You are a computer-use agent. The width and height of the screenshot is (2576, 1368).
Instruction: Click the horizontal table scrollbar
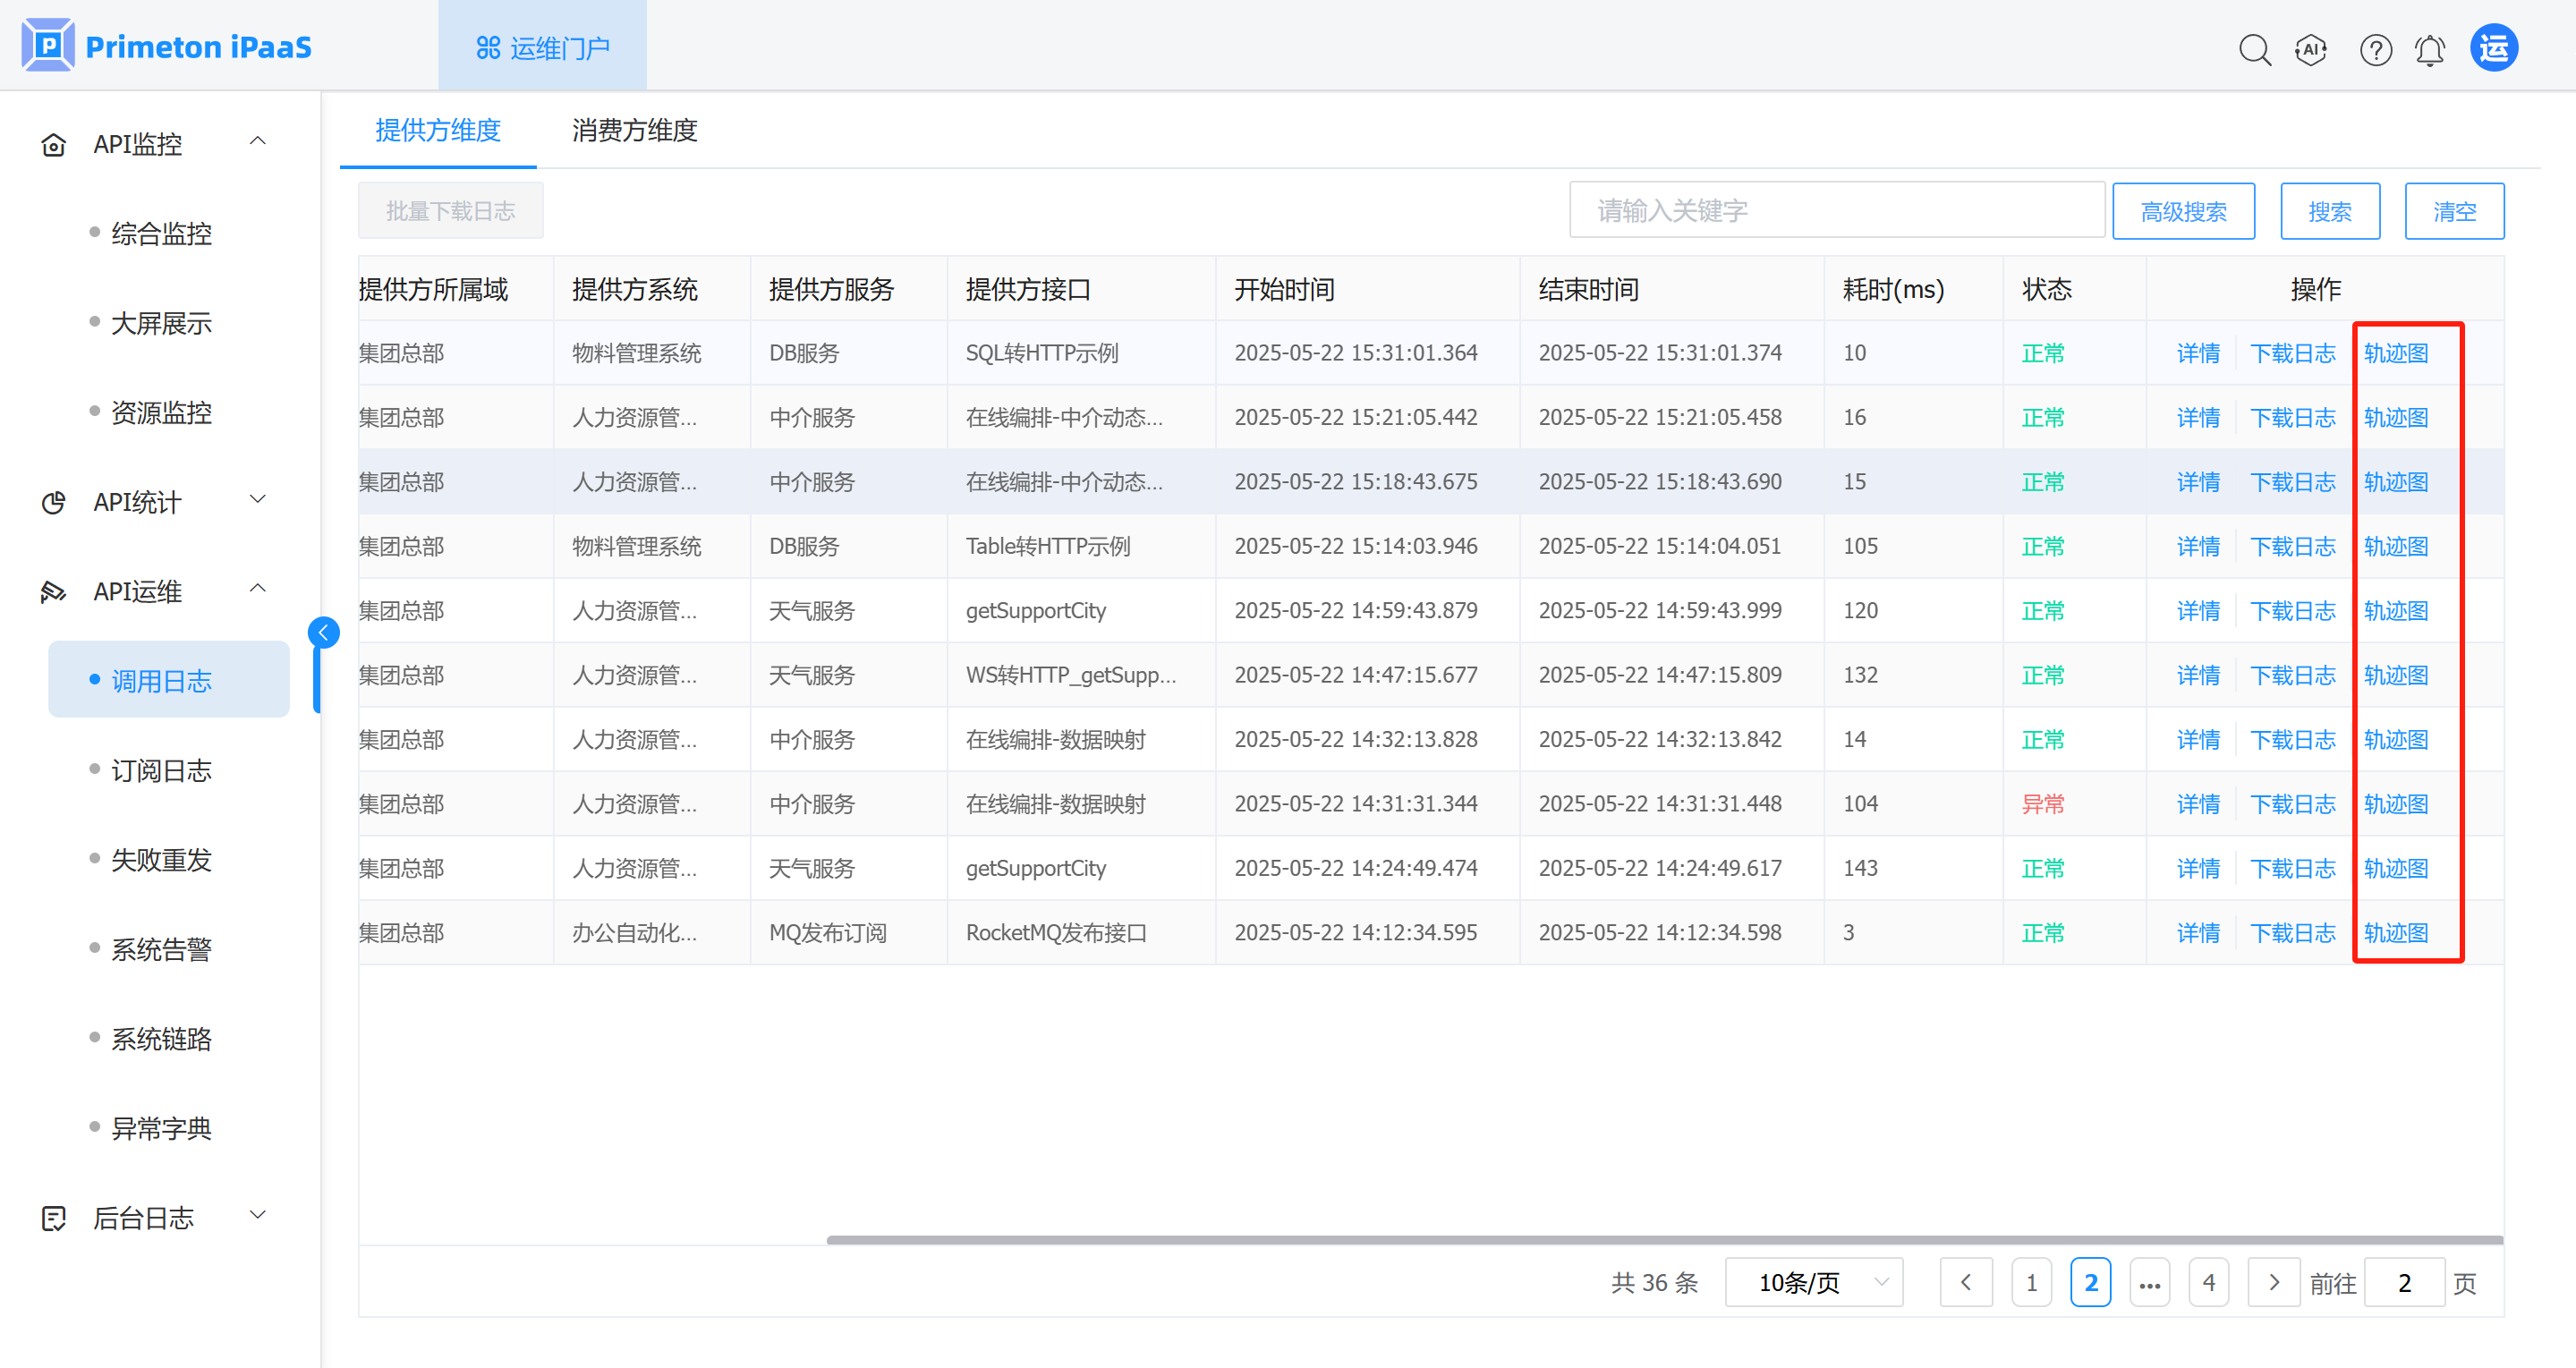(1664, 1240)
